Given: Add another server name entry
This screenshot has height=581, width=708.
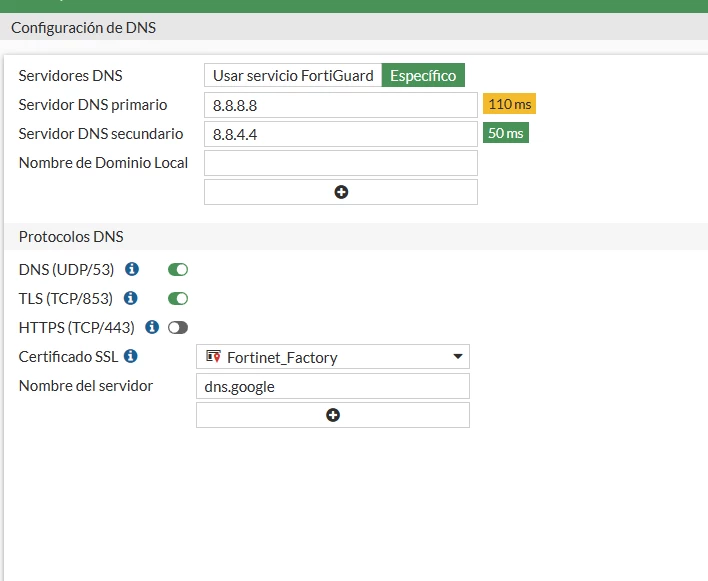Looking at the screenshot, I should coord(333,415).
